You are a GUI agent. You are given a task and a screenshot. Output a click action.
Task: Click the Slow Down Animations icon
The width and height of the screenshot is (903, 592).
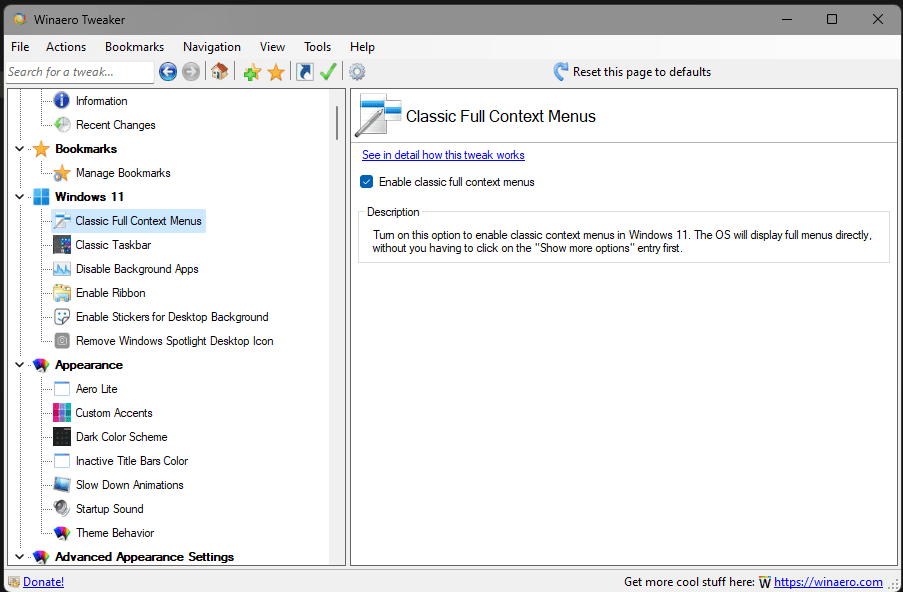[62, 485]
